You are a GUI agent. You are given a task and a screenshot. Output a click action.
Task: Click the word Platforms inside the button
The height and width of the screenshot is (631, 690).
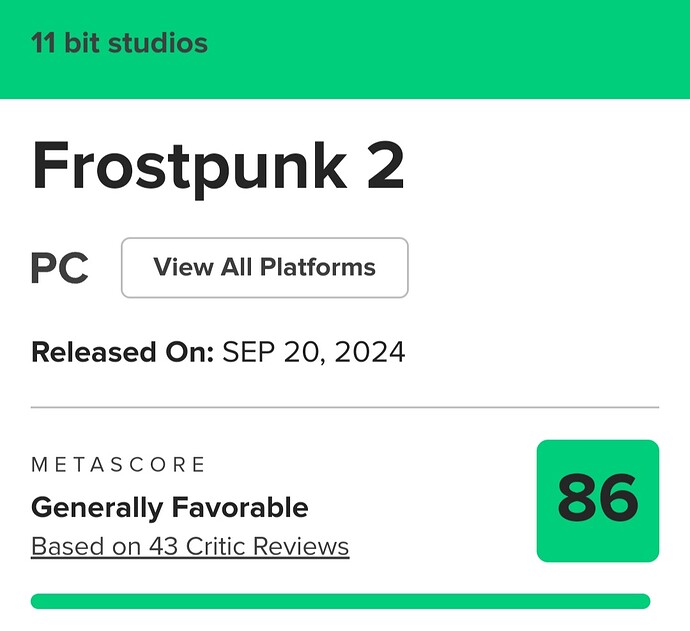point(317,267)
